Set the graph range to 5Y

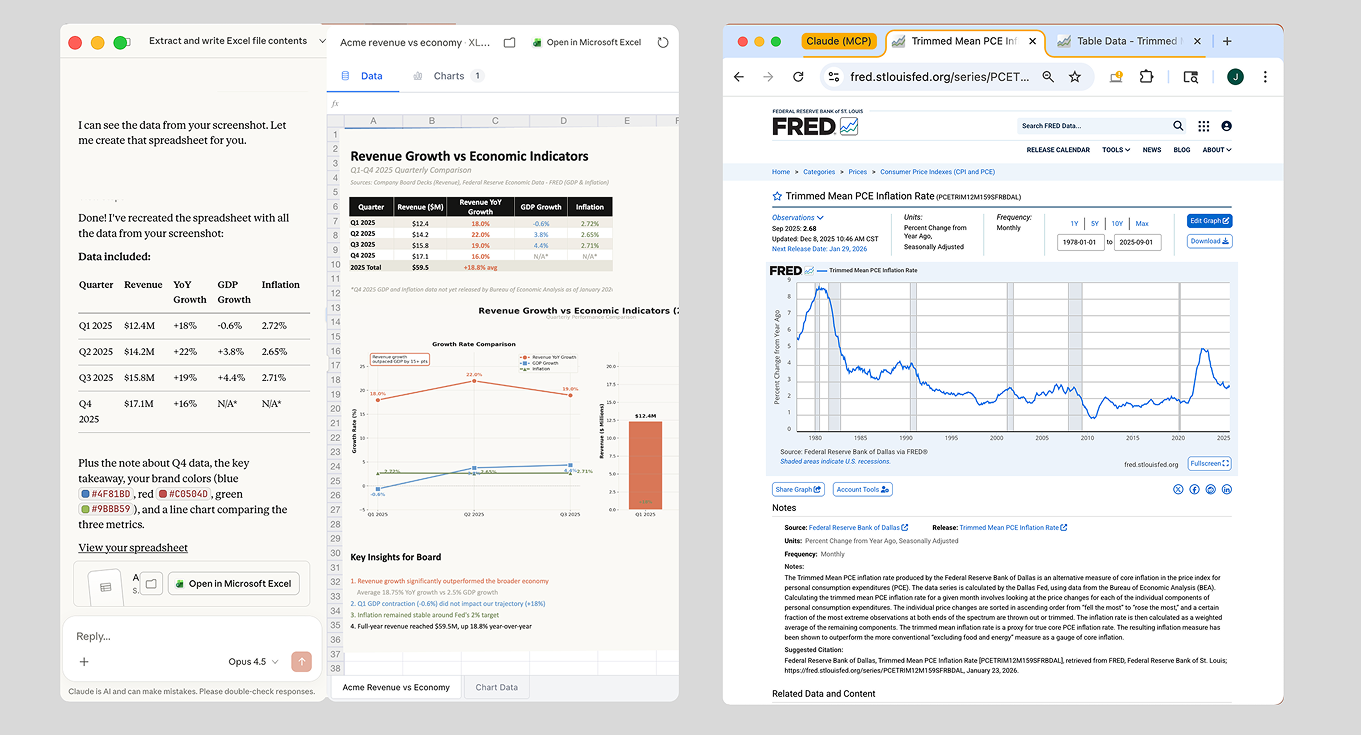pos(1095,224)
